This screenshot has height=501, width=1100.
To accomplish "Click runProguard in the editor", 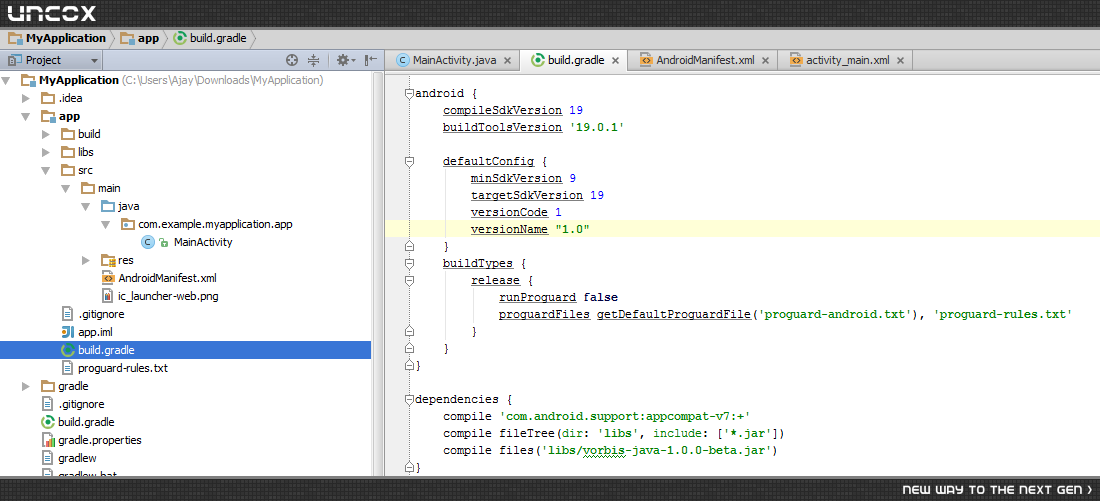I will (537, 298).
